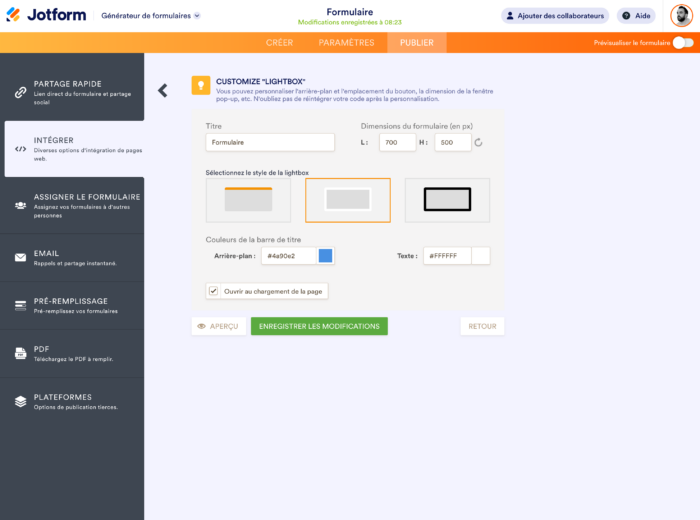700x520 pixels.
Task: Open the user profile avatar
Action: 681,16
